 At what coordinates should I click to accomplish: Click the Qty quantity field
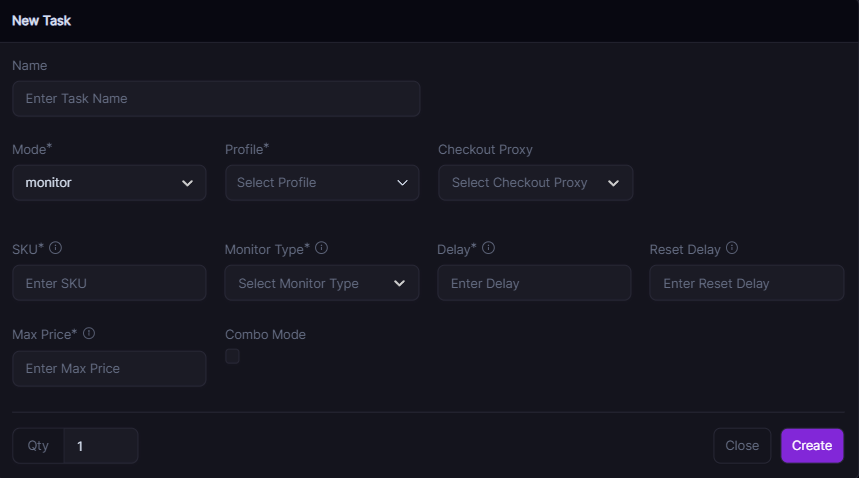[101, 446]
